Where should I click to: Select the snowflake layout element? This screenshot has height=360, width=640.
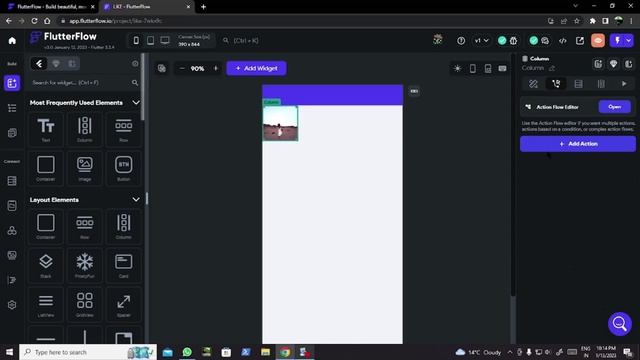click(x=84, y=265)
